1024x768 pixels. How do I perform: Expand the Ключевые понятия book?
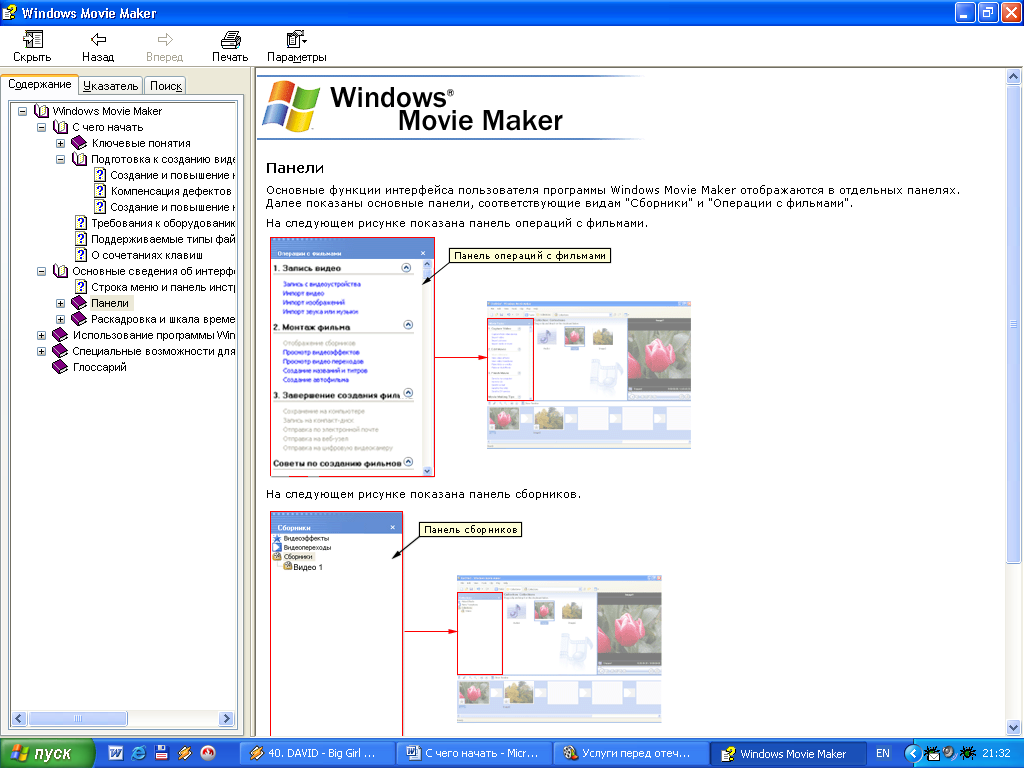(60, 143)
